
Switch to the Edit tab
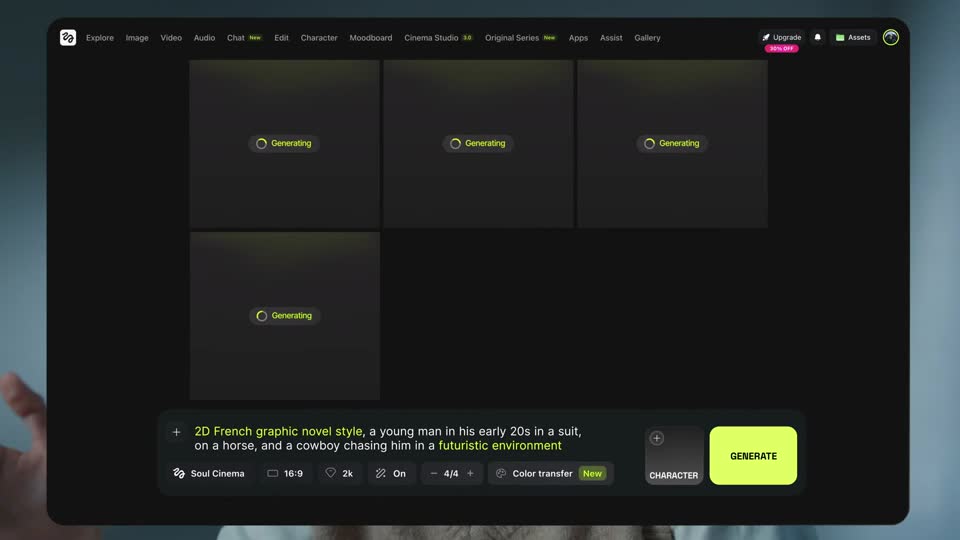click(x=281, y=38)
